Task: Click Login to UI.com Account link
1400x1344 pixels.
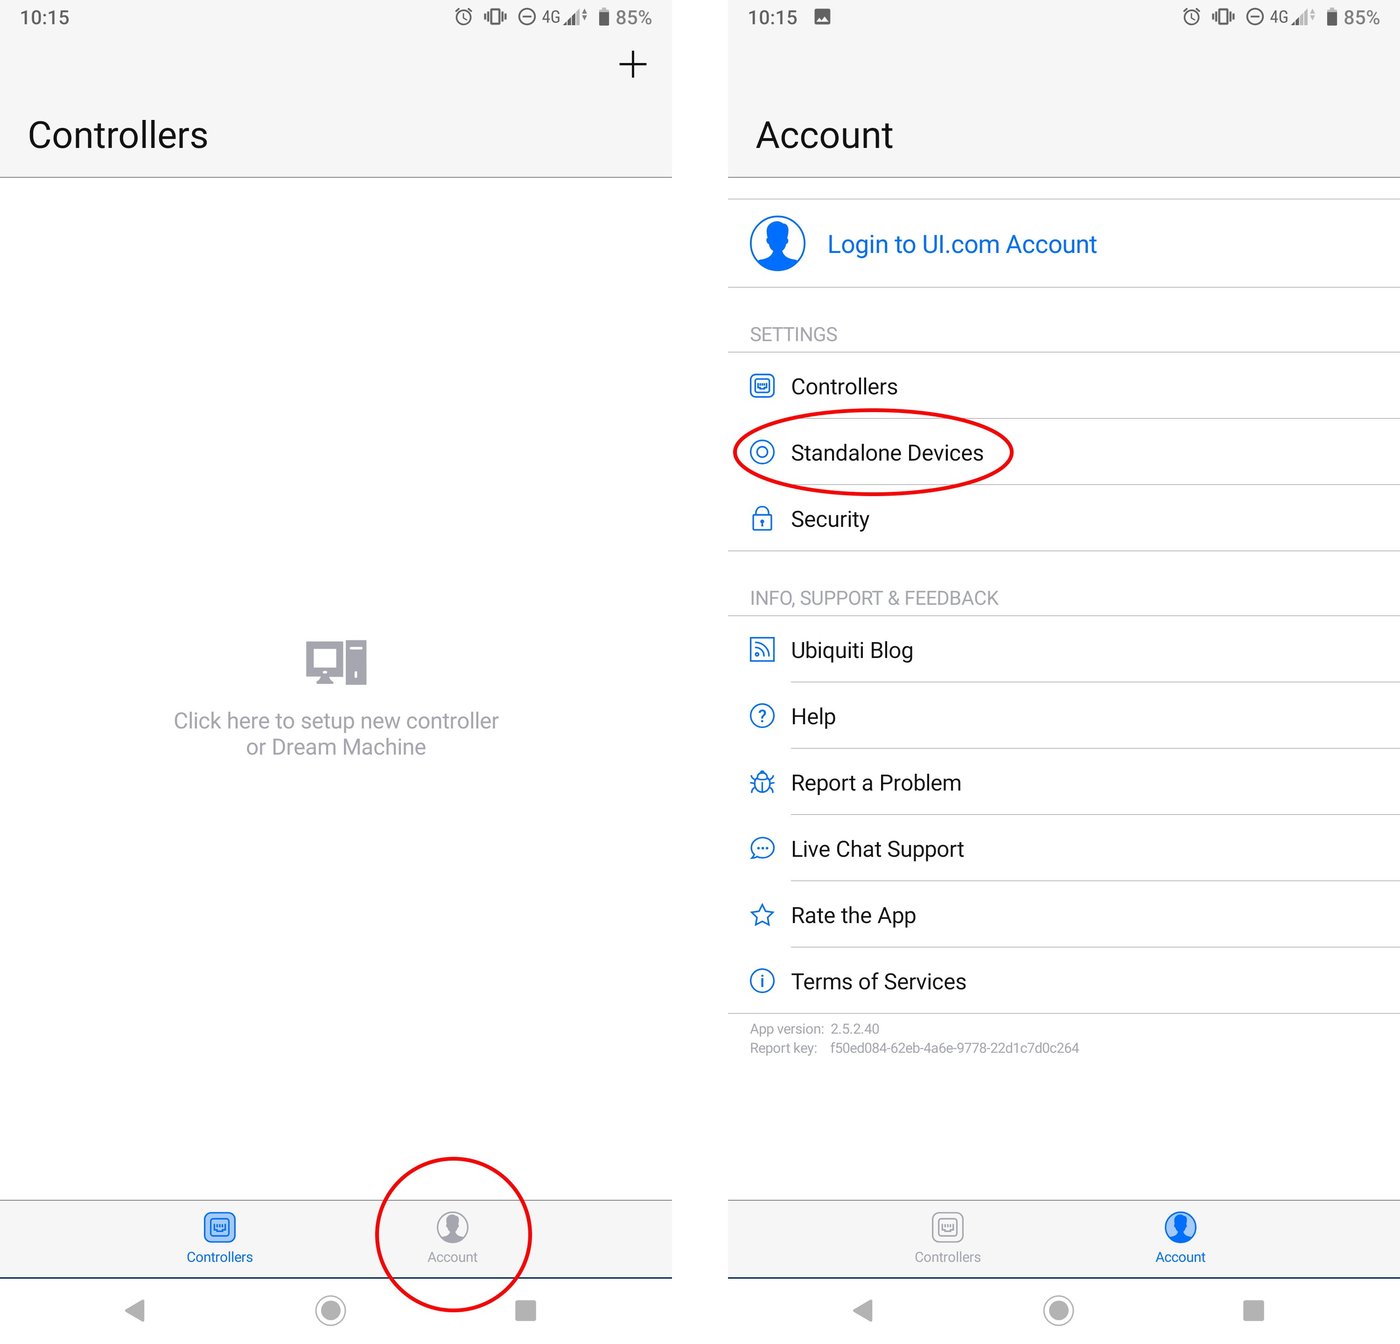Action: click(x=961, y=245)
